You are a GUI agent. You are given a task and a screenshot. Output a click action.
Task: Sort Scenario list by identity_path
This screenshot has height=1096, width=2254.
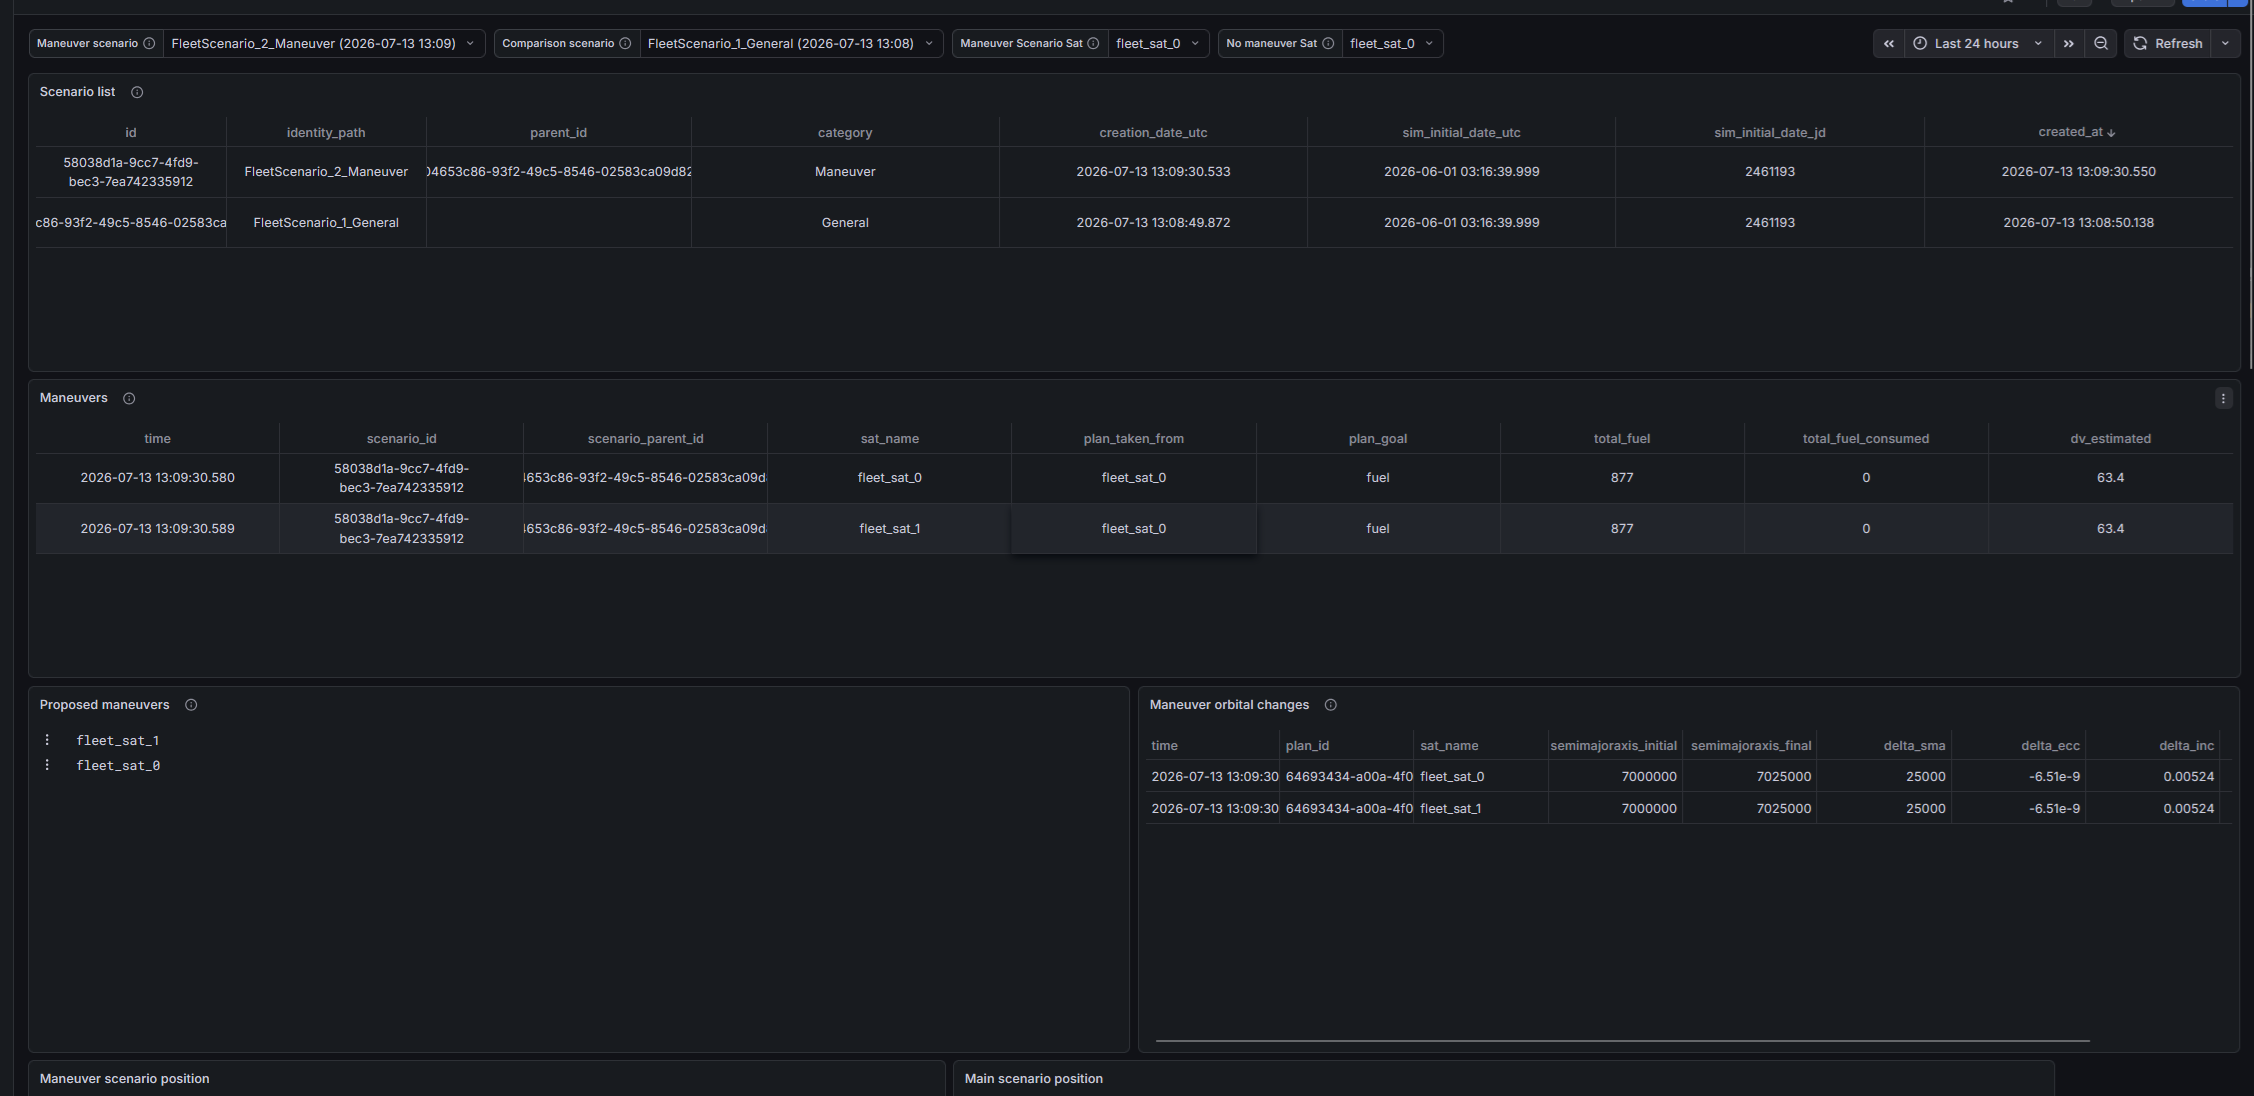(326, 132)
